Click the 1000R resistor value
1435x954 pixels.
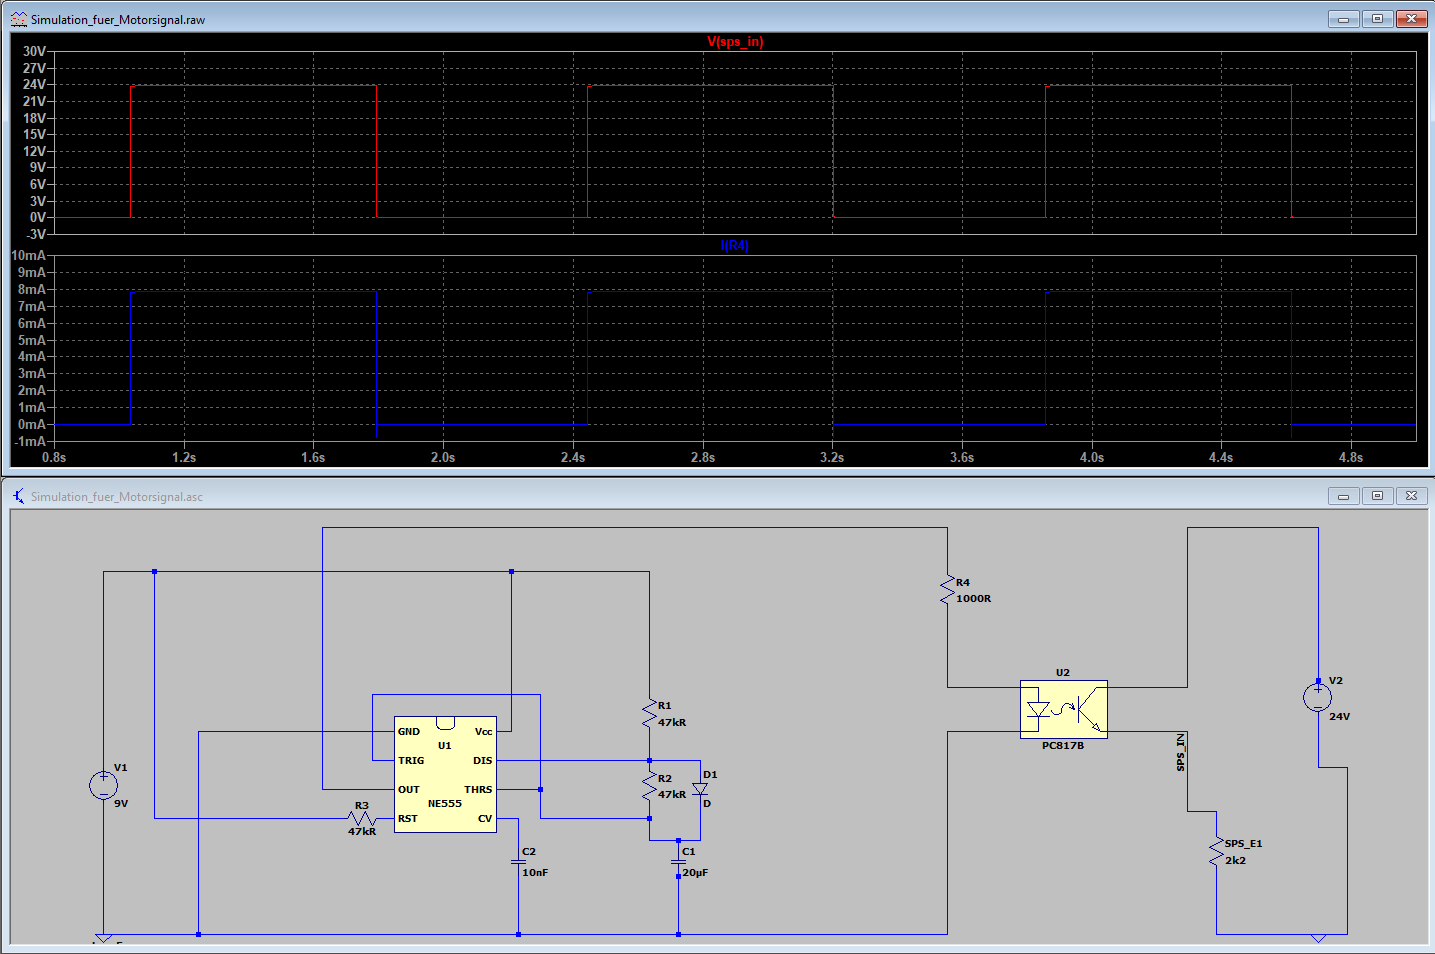(974, 599)
